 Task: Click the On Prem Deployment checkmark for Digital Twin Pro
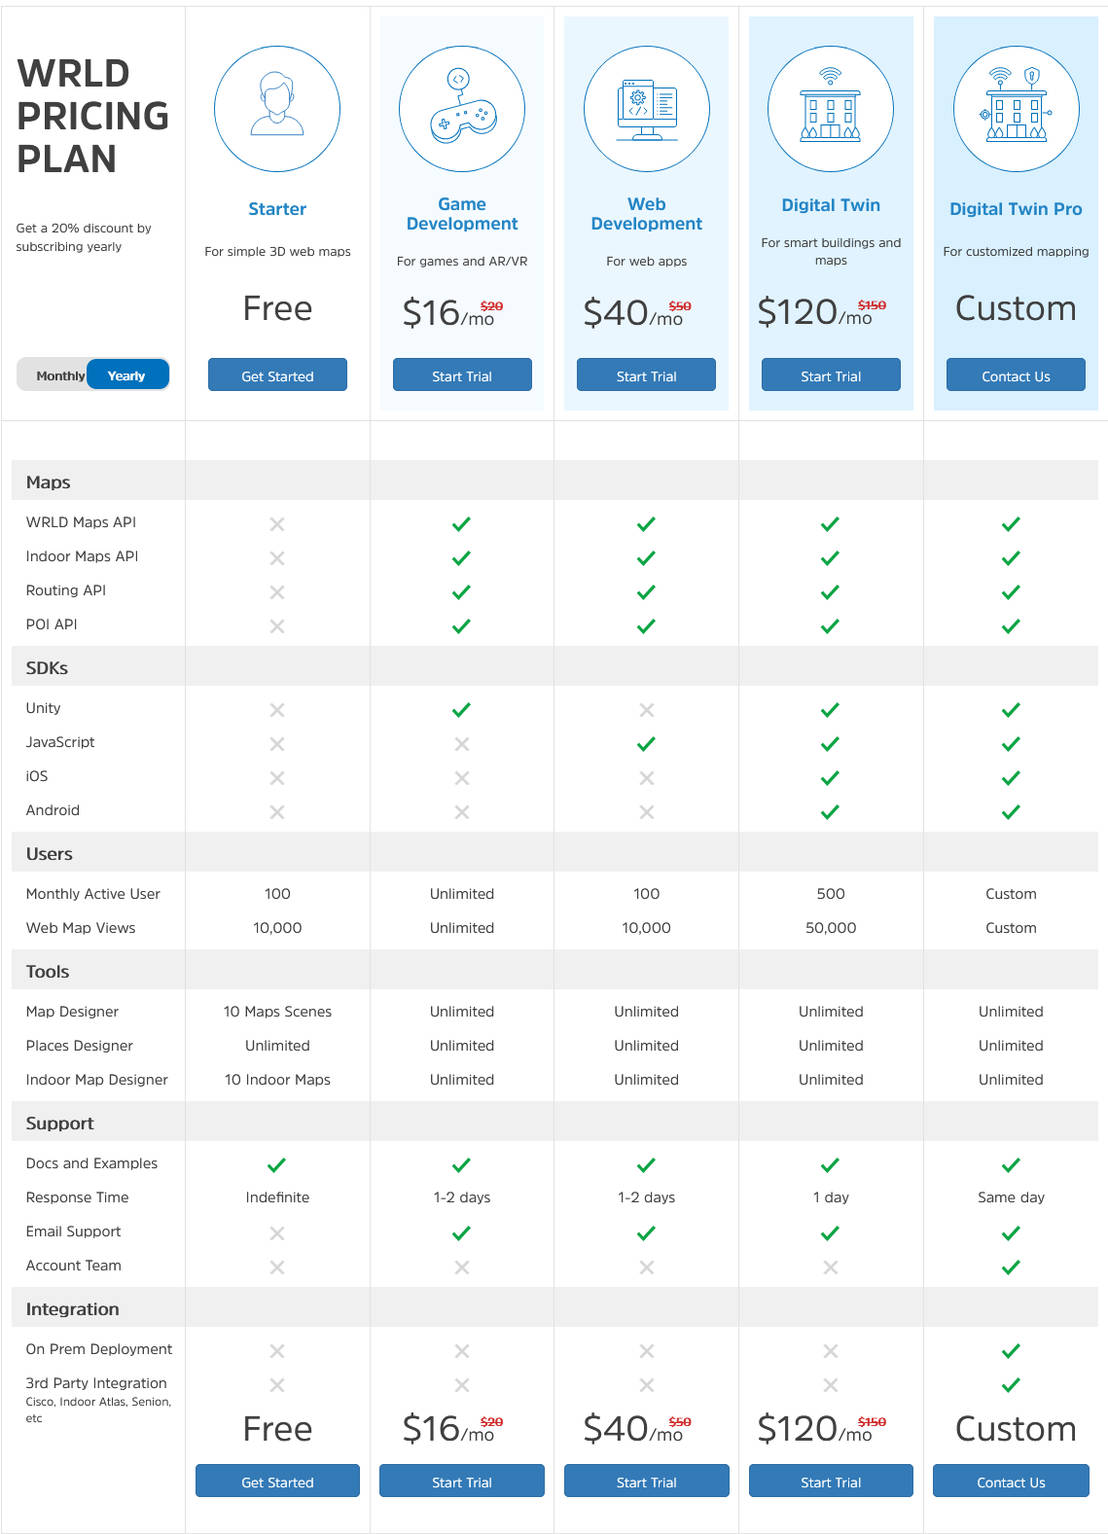(1011, 1351)
